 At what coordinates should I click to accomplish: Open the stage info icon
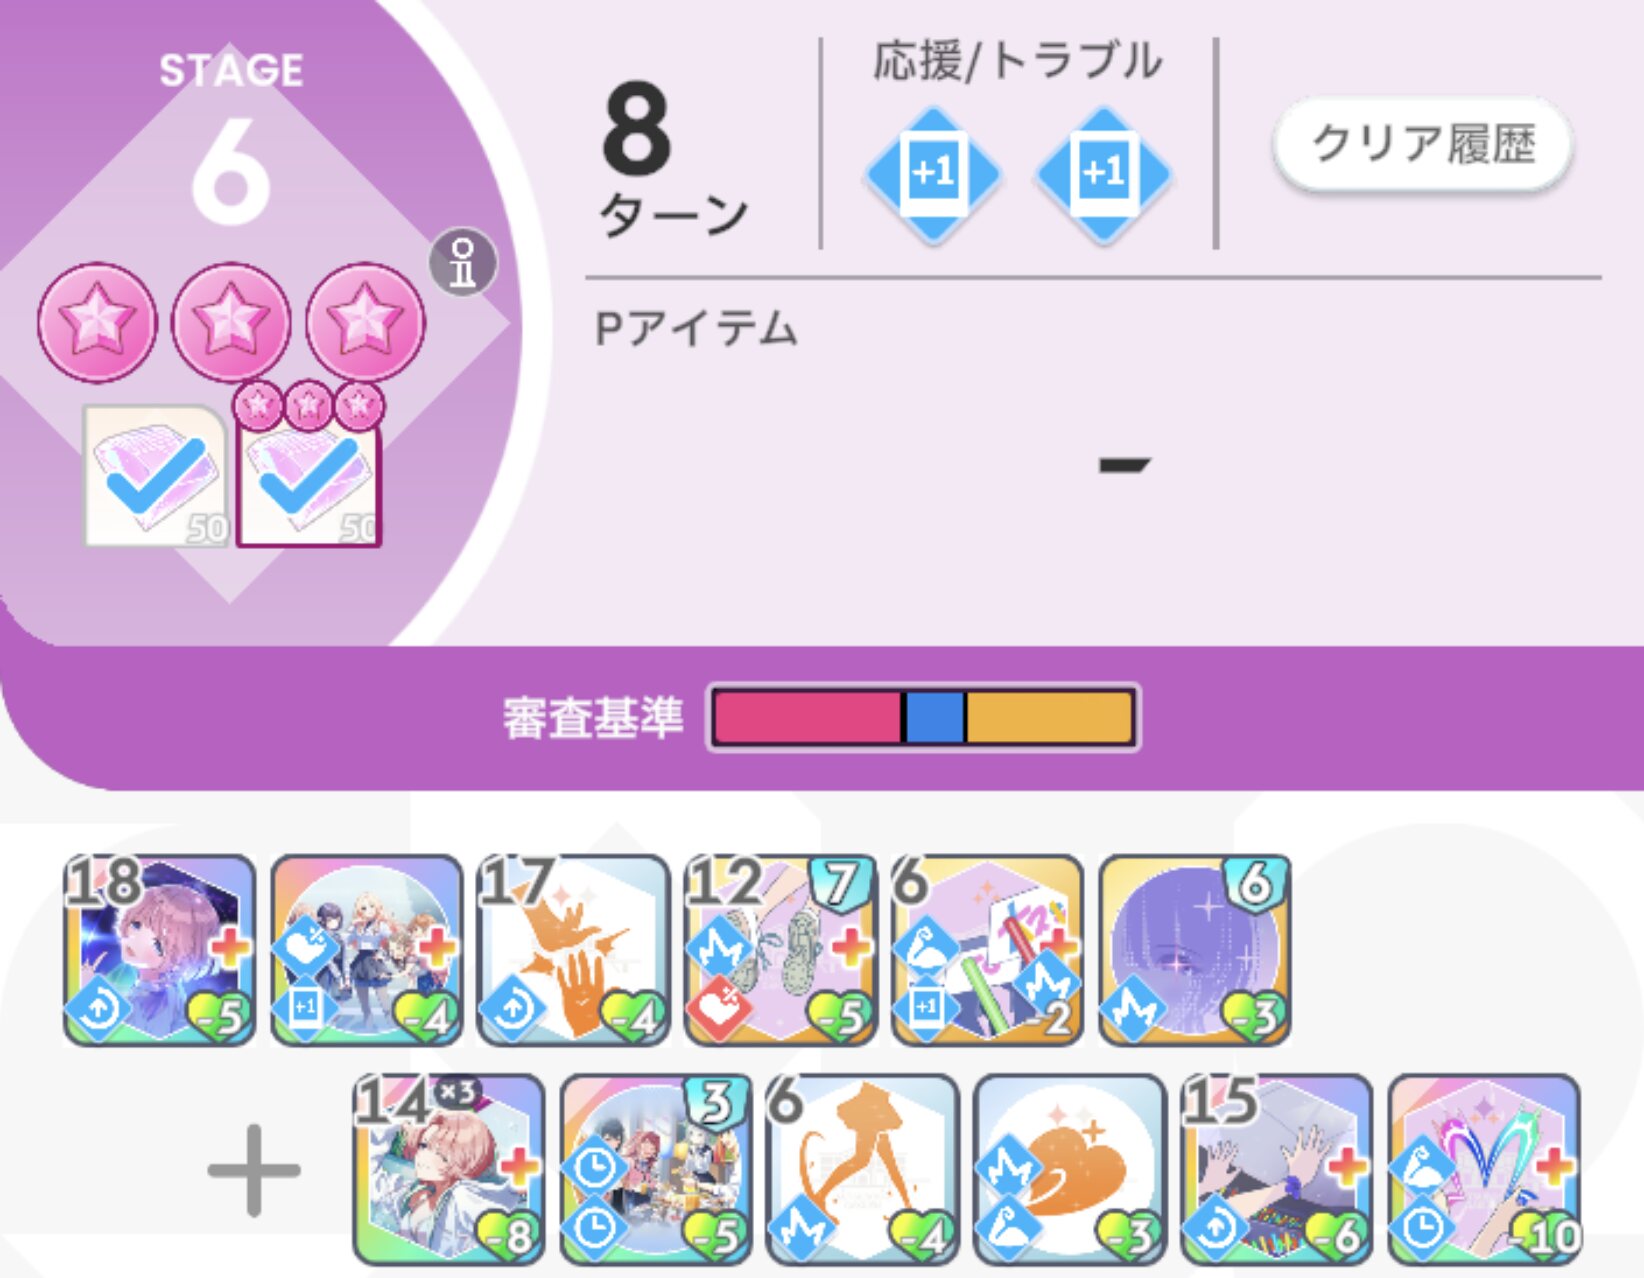[x=463, y=262]
